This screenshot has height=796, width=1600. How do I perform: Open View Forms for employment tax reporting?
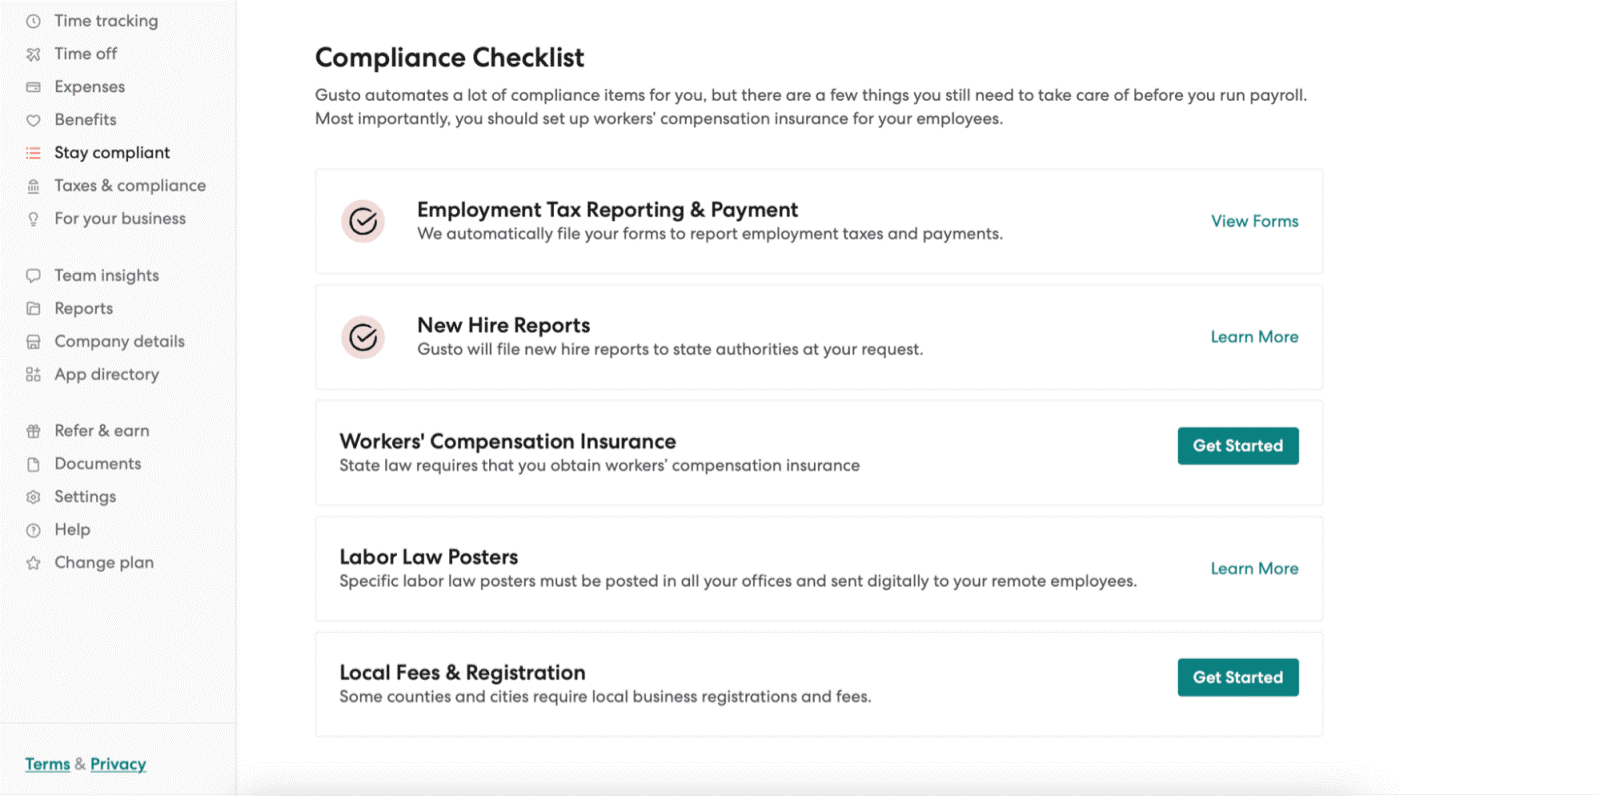(x=1254, y=221)
